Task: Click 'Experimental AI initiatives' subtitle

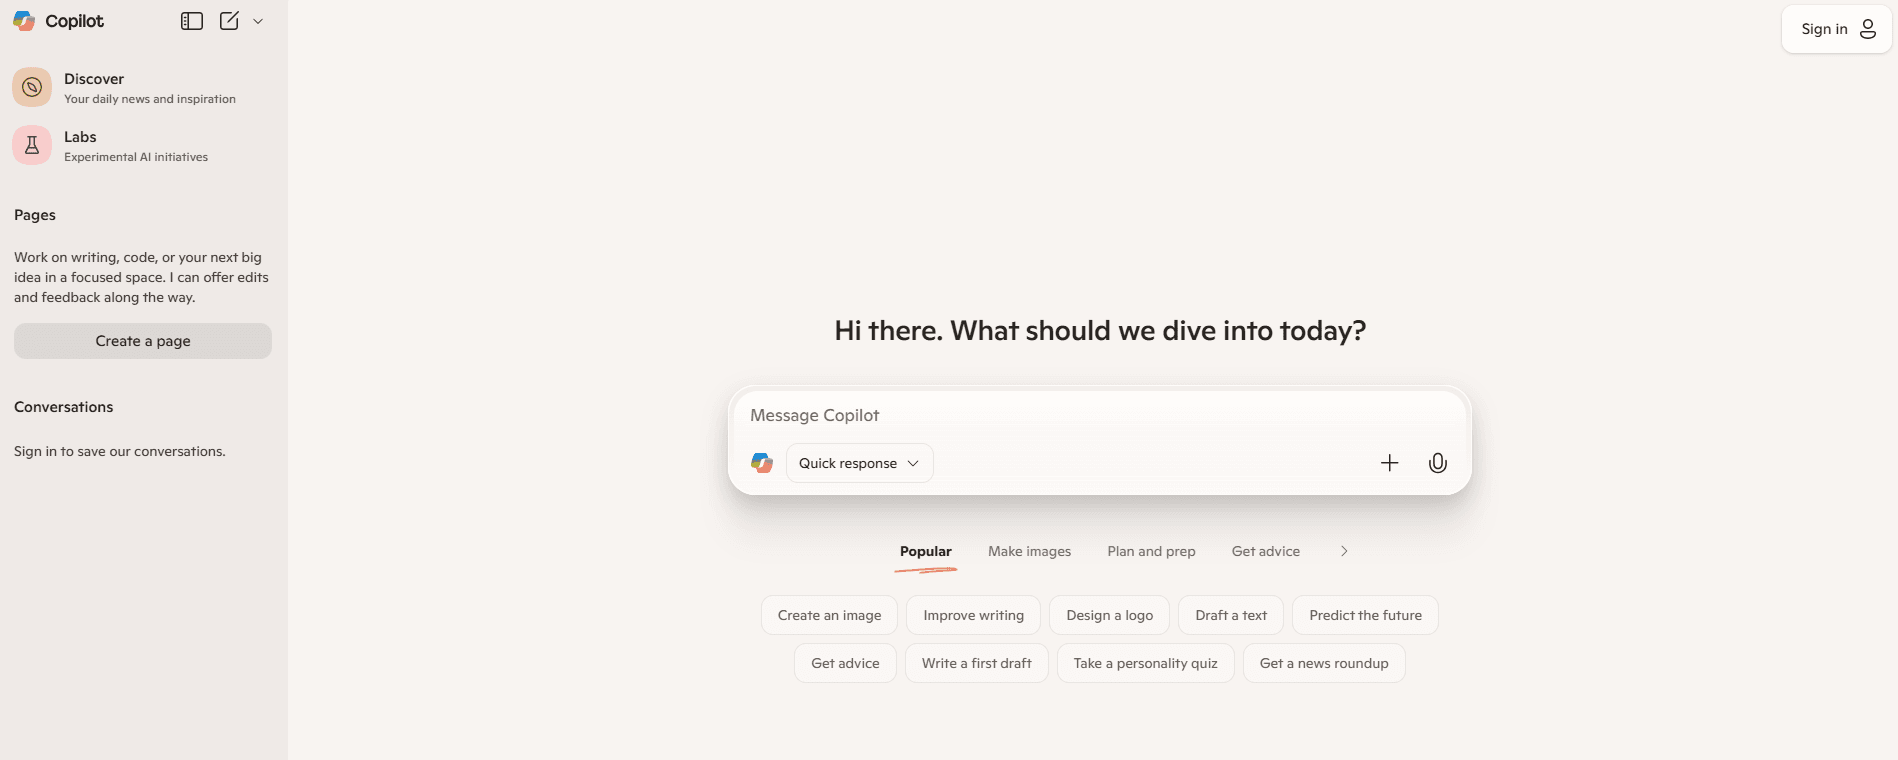Action: point(136,157)
